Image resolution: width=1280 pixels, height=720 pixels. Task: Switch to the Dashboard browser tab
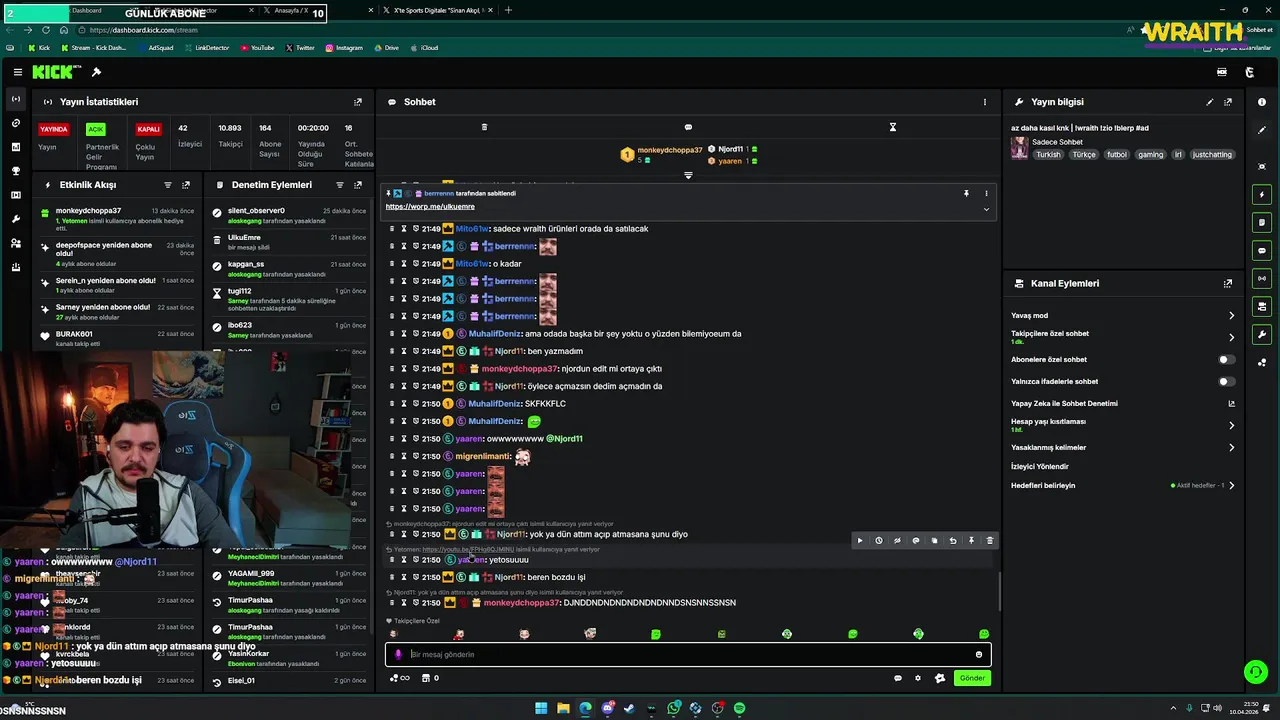coord(87,10)
